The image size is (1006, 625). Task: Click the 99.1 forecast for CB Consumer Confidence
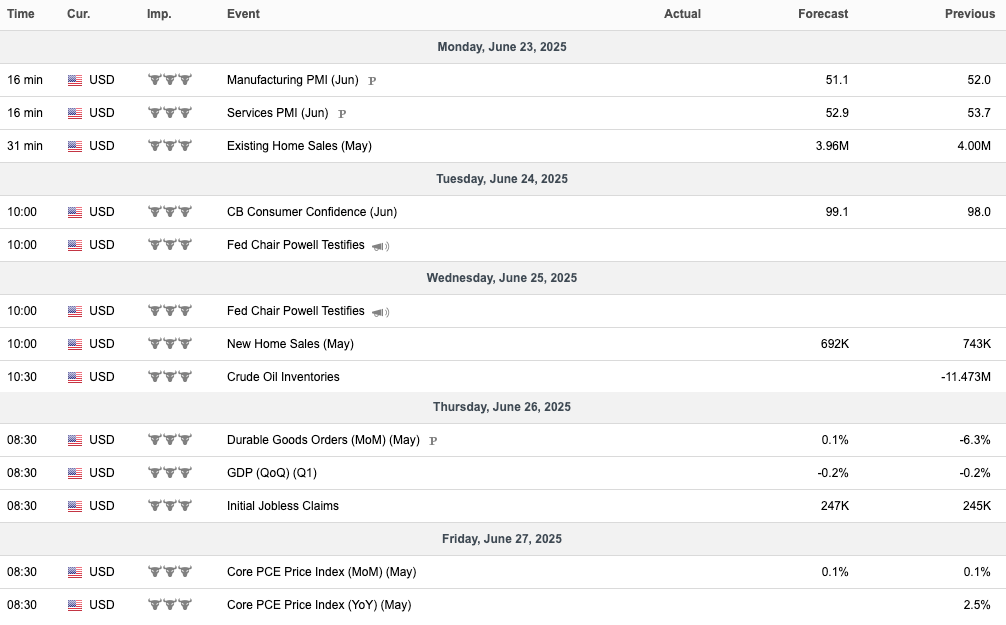pos(837,212)
